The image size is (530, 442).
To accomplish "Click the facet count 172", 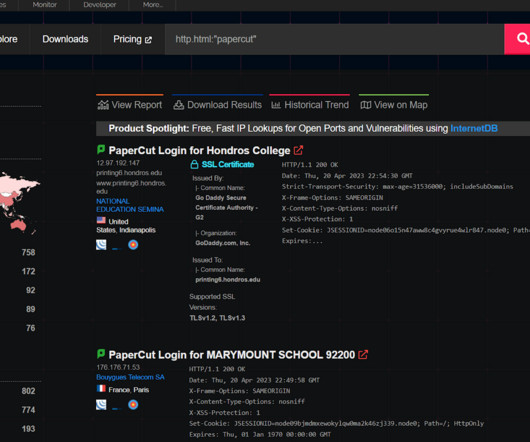I will [x=28, y=271].
